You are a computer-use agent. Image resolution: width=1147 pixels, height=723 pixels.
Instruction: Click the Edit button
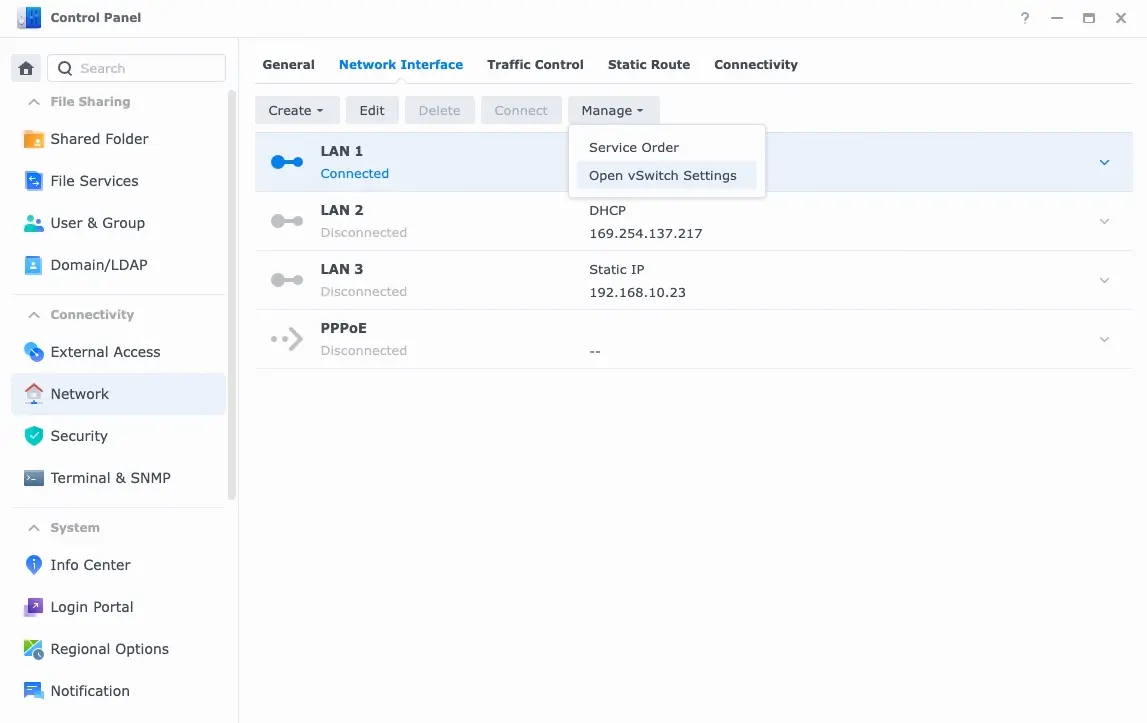372,110
